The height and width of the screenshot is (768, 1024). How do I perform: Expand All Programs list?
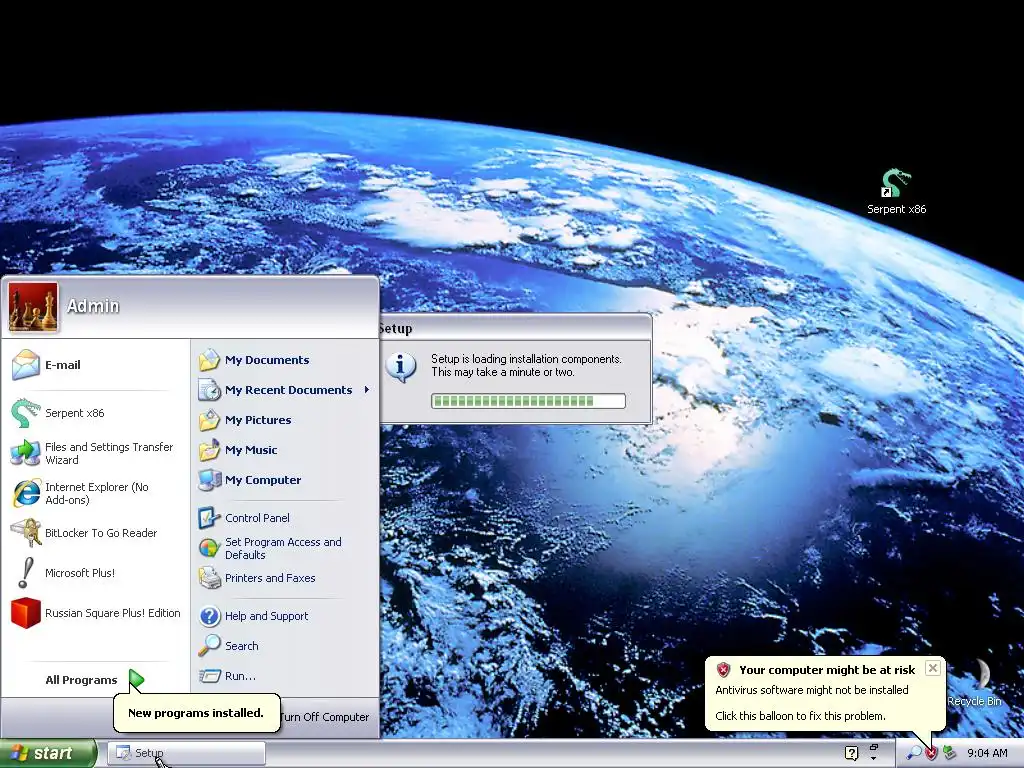(x=95, y=680)
